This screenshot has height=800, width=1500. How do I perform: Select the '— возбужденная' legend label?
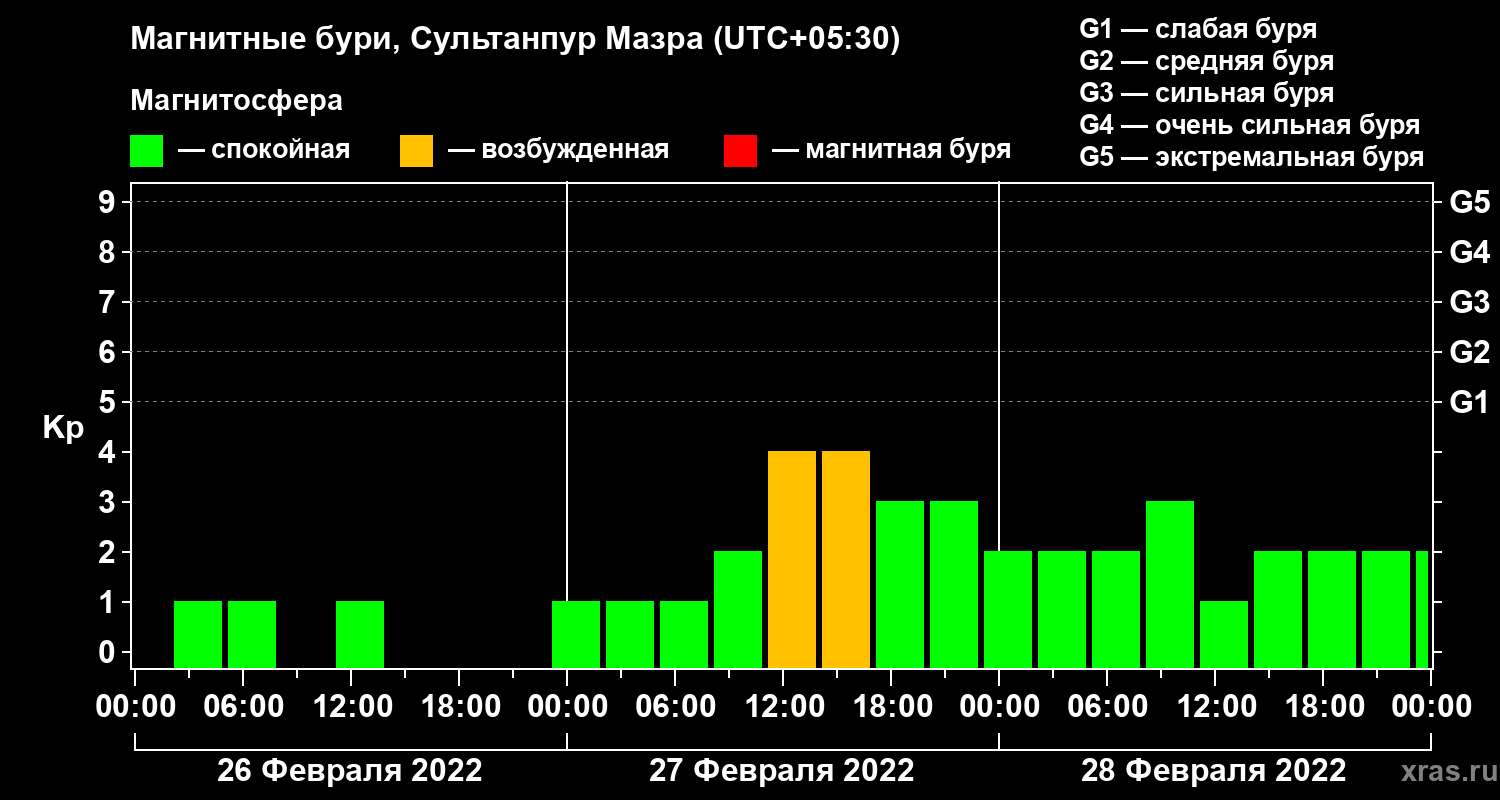coord(558,150)
